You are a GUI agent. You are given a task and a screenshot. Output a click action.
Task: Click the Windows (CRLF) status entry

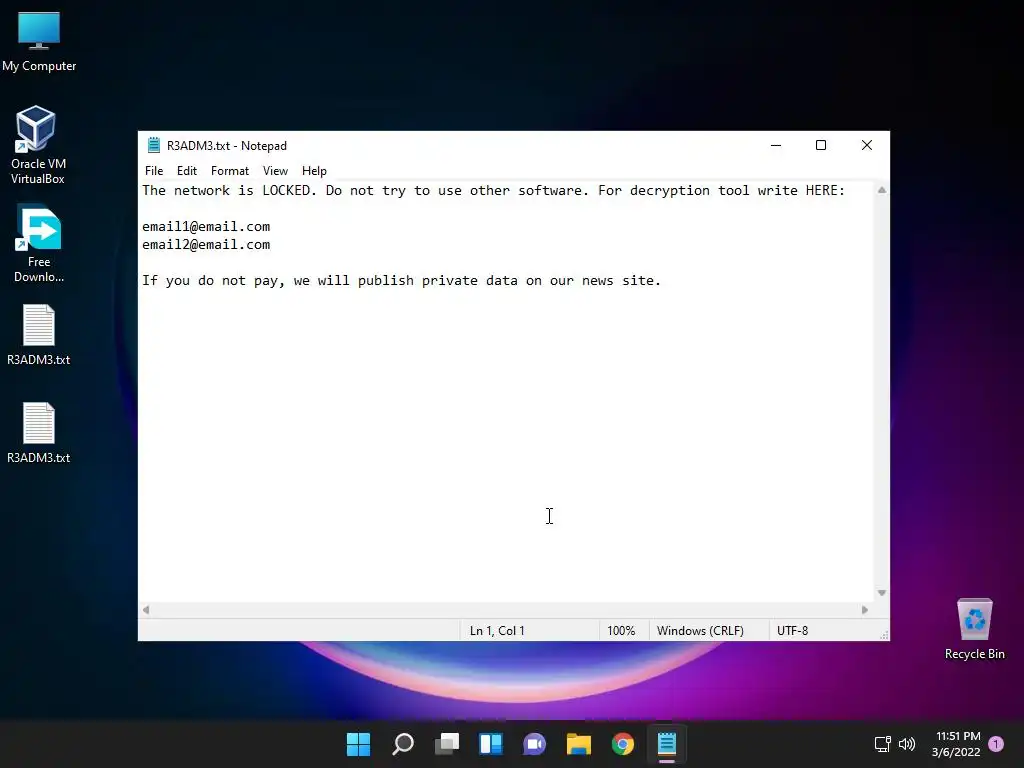coord(700,631)
